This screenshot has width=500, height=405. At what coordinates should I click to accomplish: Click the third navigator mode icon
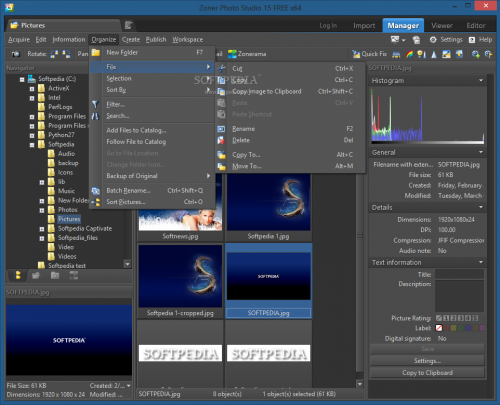point(55,275)
